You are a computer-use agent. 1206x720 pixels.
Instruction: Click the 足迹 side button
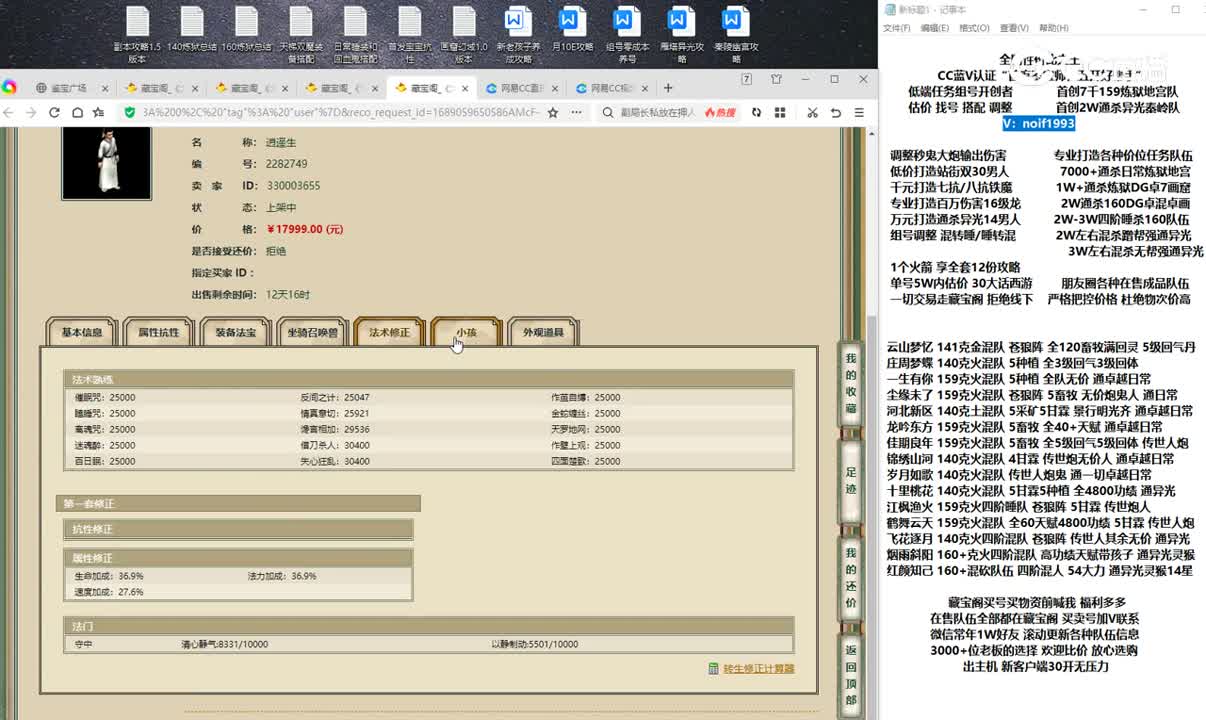[850, 480]
